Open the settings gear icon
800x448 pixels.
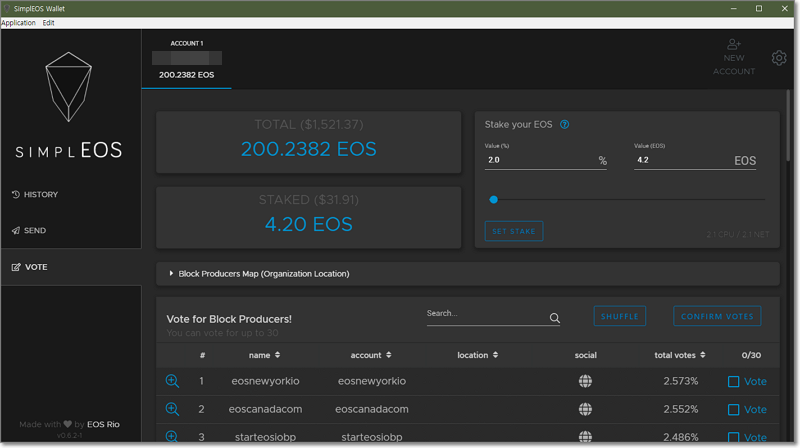tap(779, 59)
